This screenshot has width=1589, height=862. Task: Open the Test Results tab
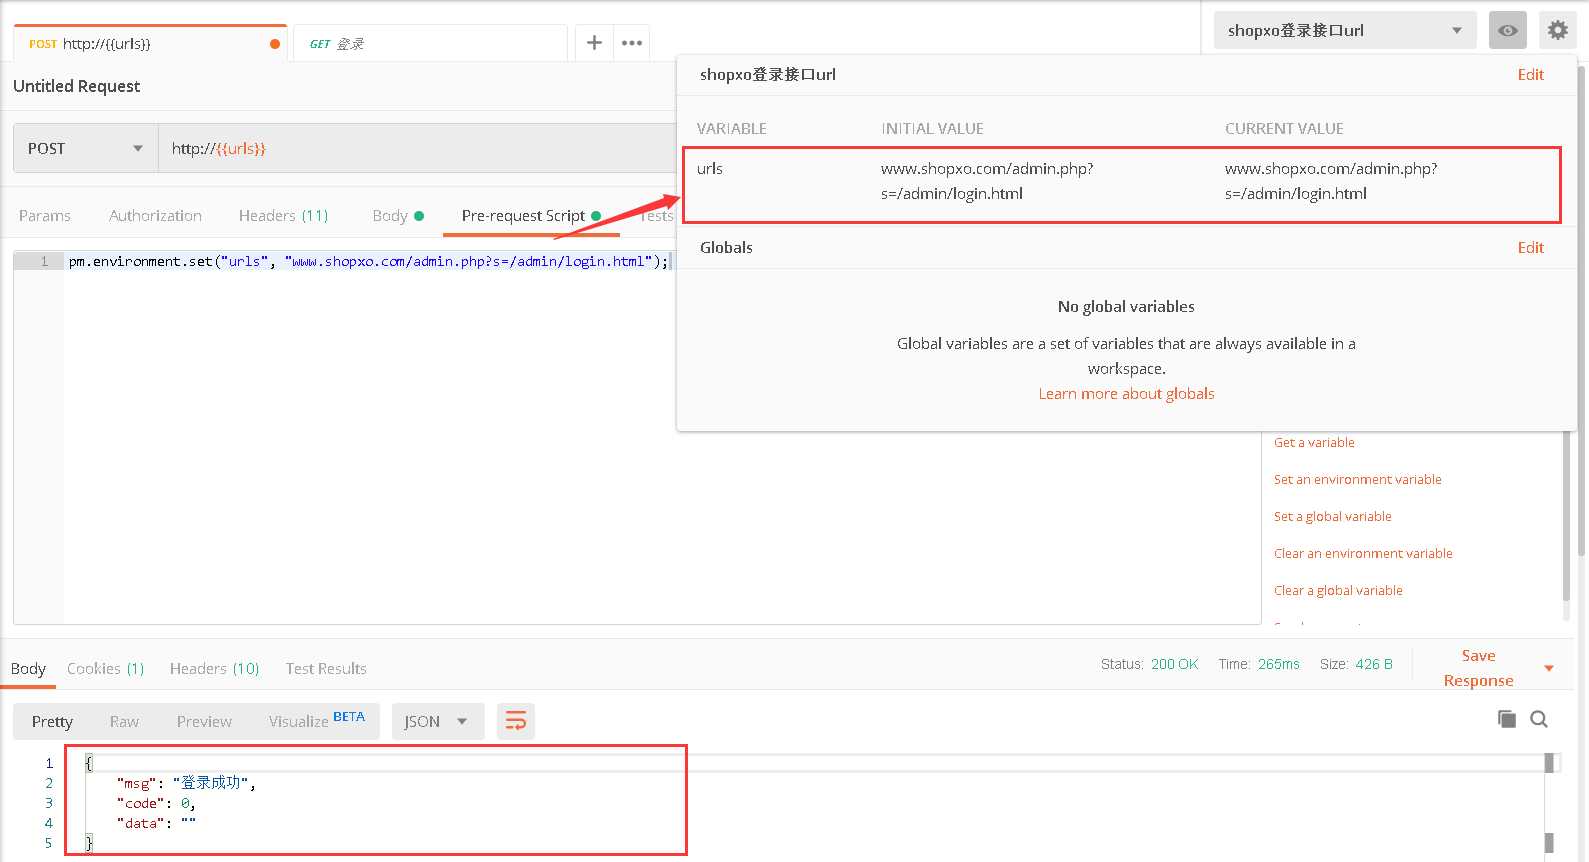point(326,668)
